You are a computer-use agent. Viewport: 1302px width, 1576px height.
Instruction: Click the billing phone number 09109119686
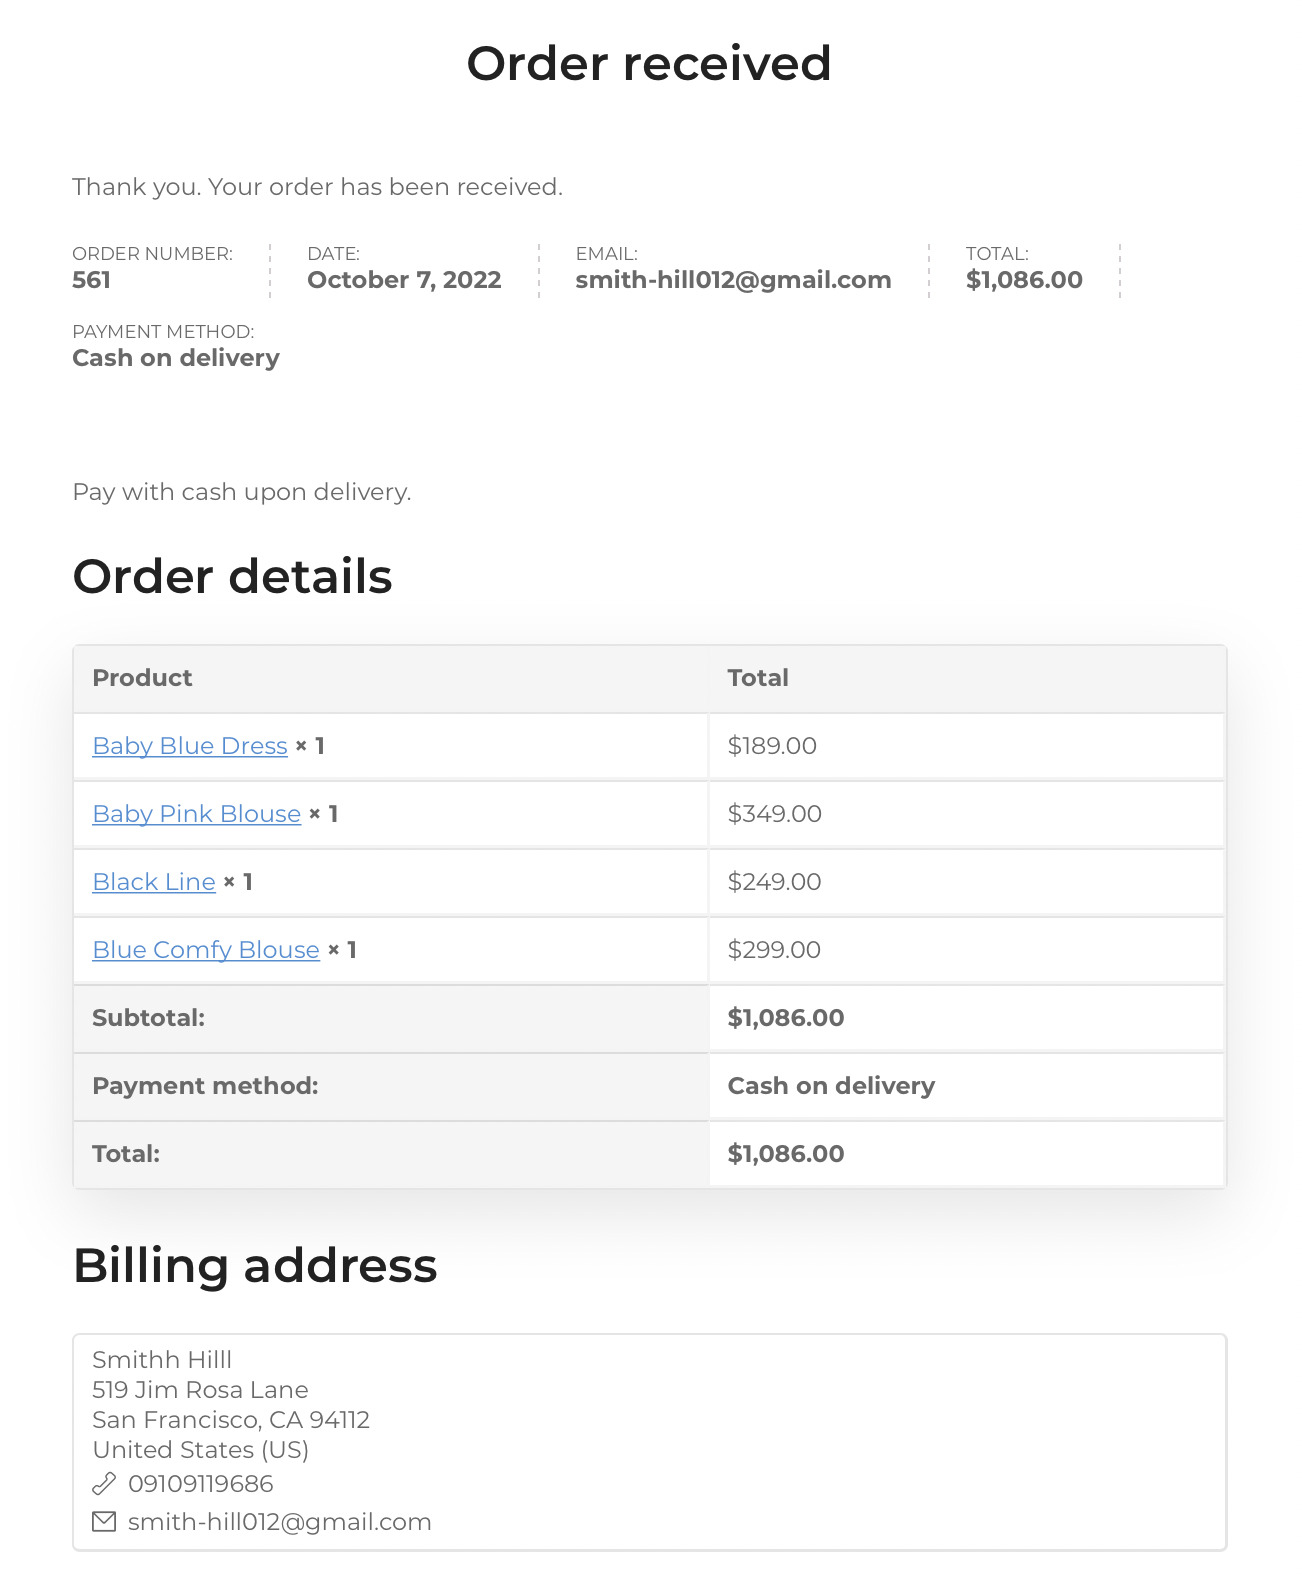coord(201,1484)
